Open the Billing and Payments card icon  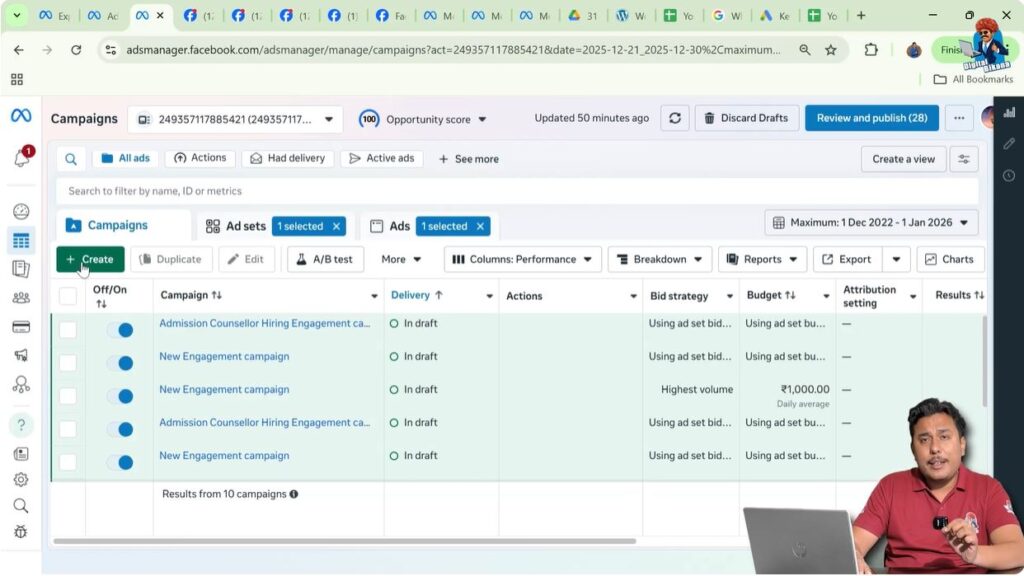coord(21,324)
